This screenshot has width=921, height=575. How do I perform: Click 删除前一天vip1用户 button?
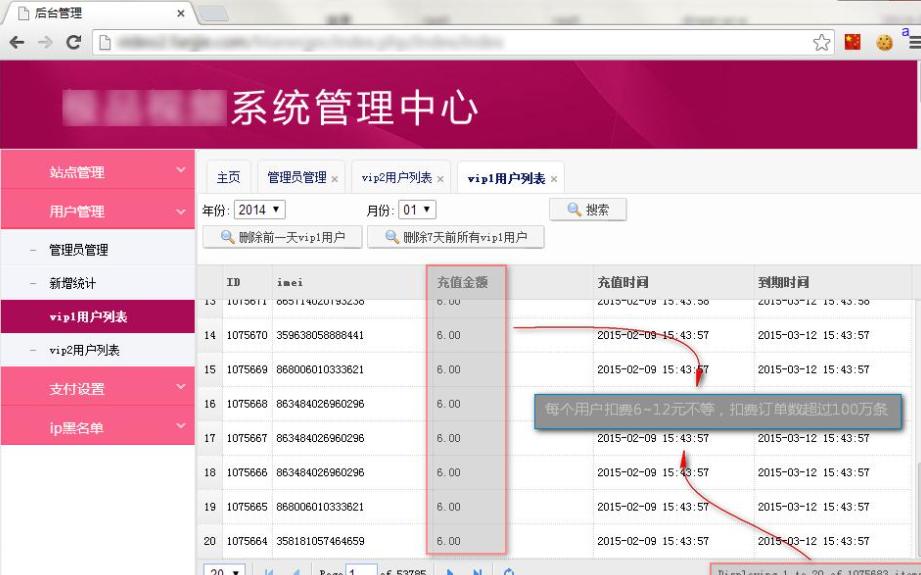tap(283, 237)
